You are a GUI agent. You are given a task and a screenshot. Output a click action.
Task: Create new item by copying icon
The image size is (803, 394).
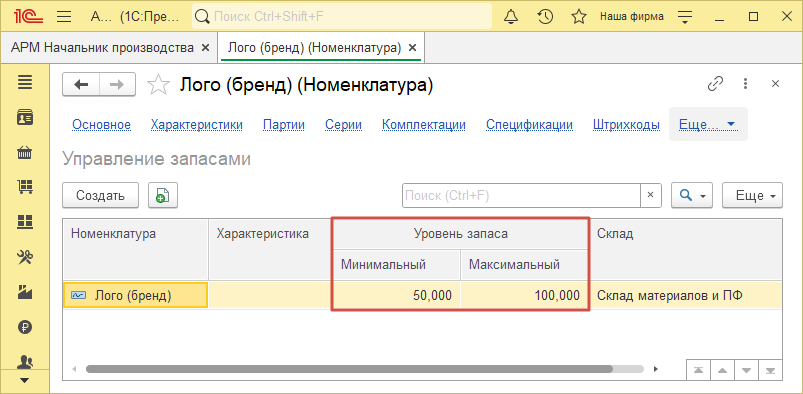pyautogui.click(x=163, y=195)
